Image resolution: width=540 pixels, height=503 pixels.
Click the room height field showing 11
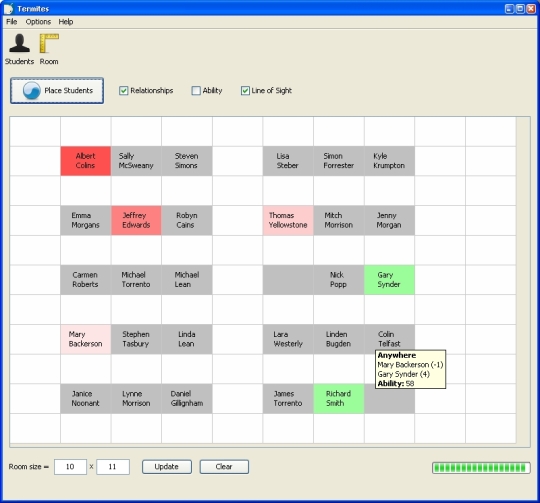click(x=113, y=467)
